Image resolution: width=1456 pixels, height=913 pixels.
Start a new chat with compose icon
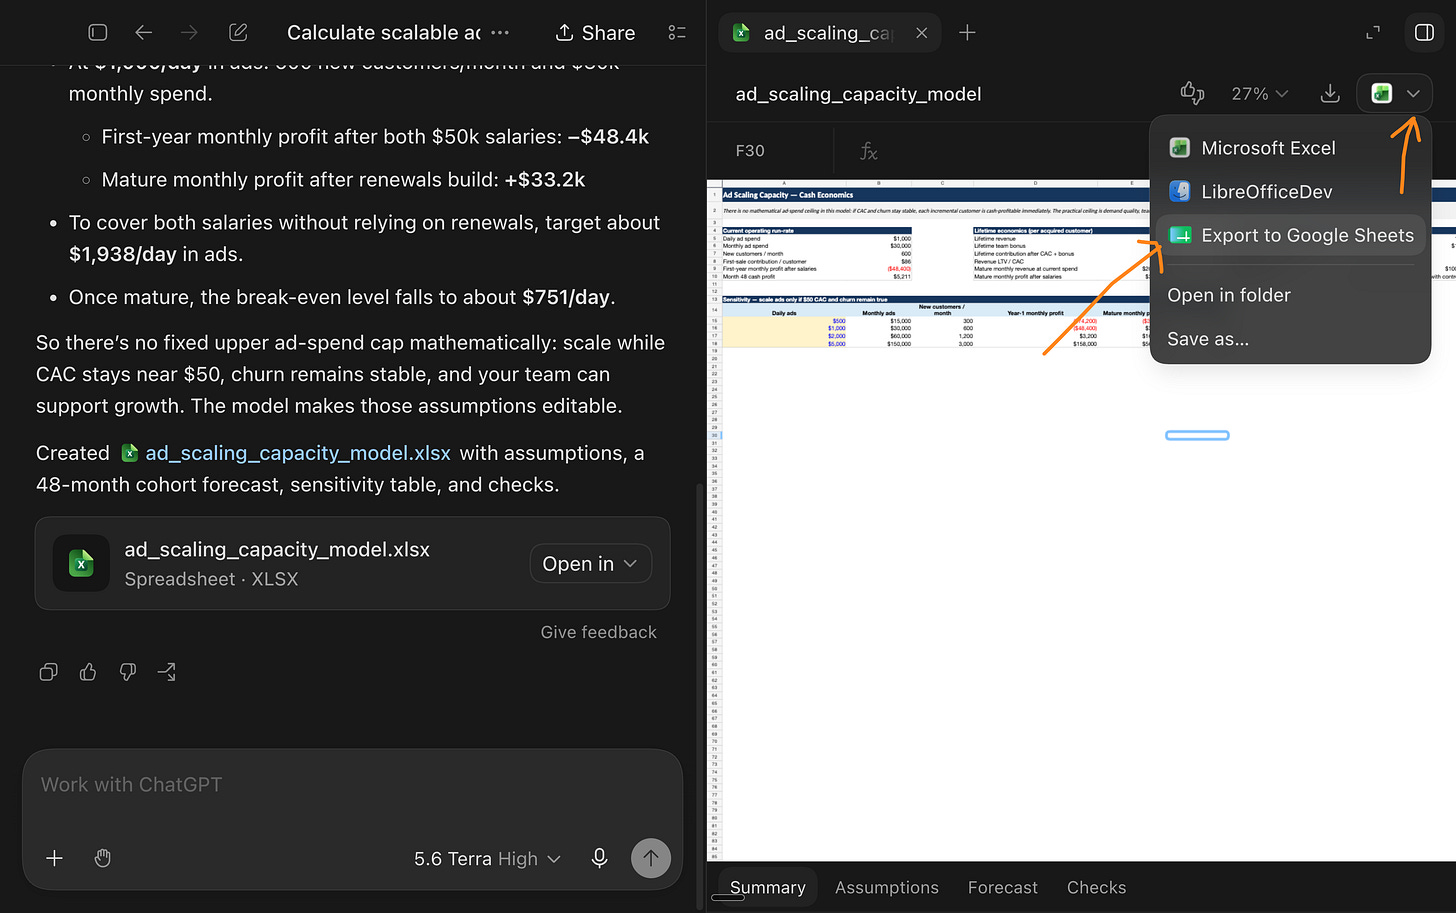pyautogui.click(x=238, y=32)
